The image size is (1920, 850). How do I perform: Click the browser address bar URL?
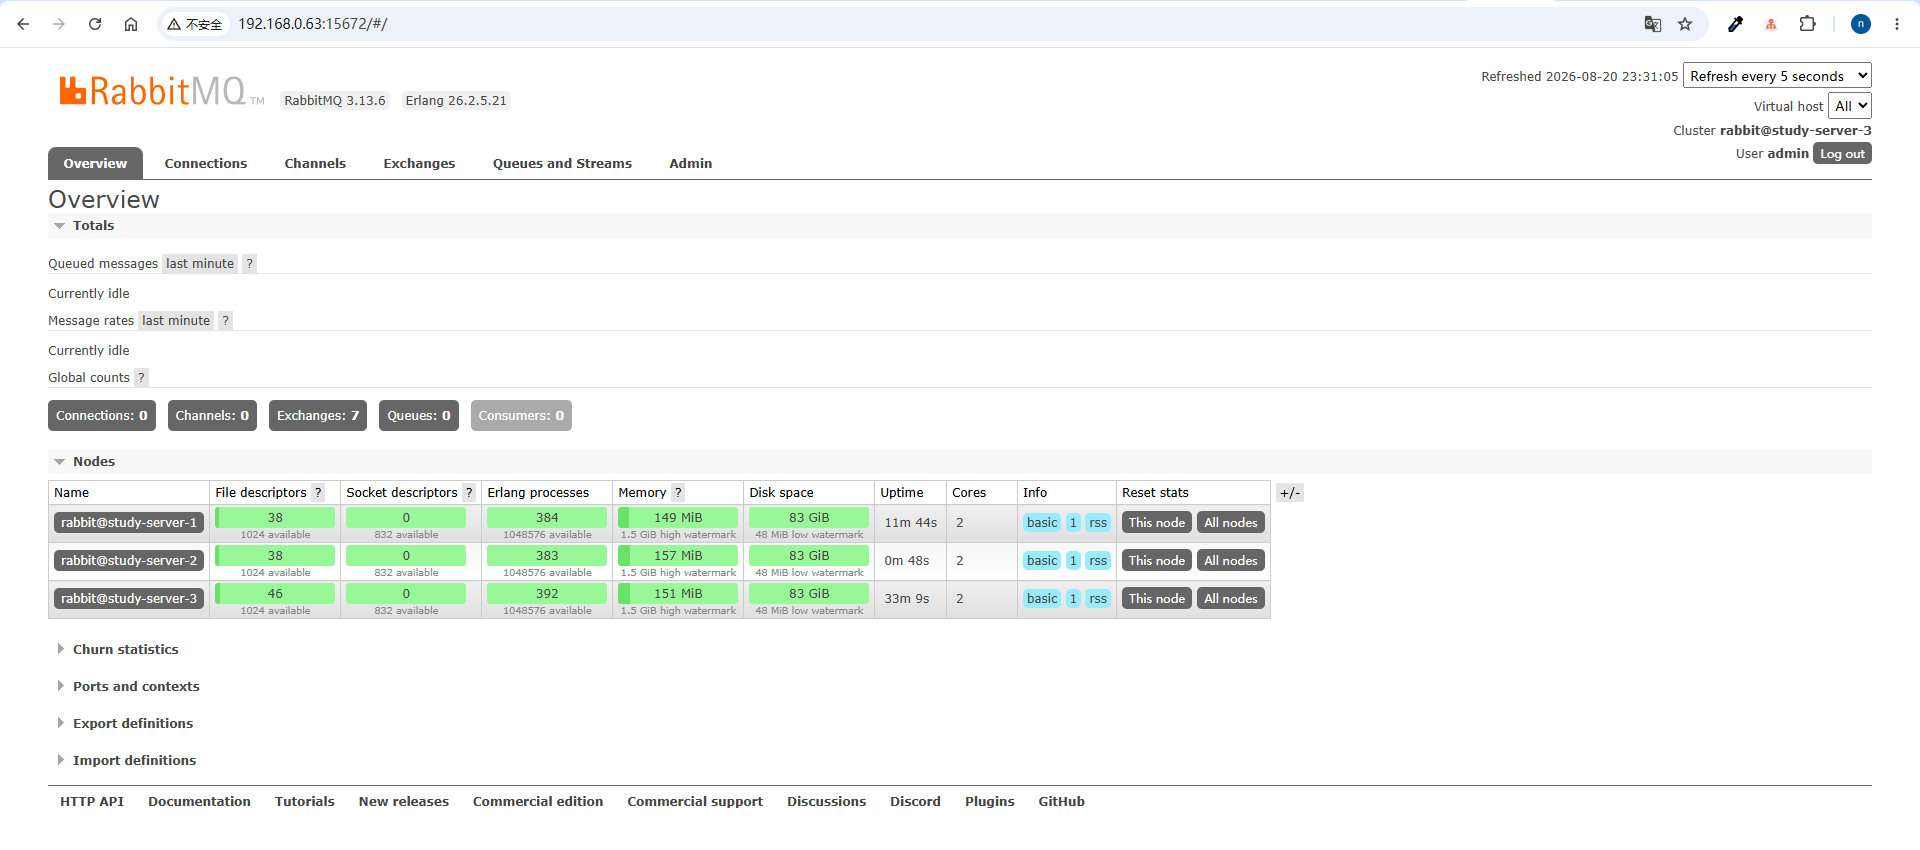tap(312, 24)
